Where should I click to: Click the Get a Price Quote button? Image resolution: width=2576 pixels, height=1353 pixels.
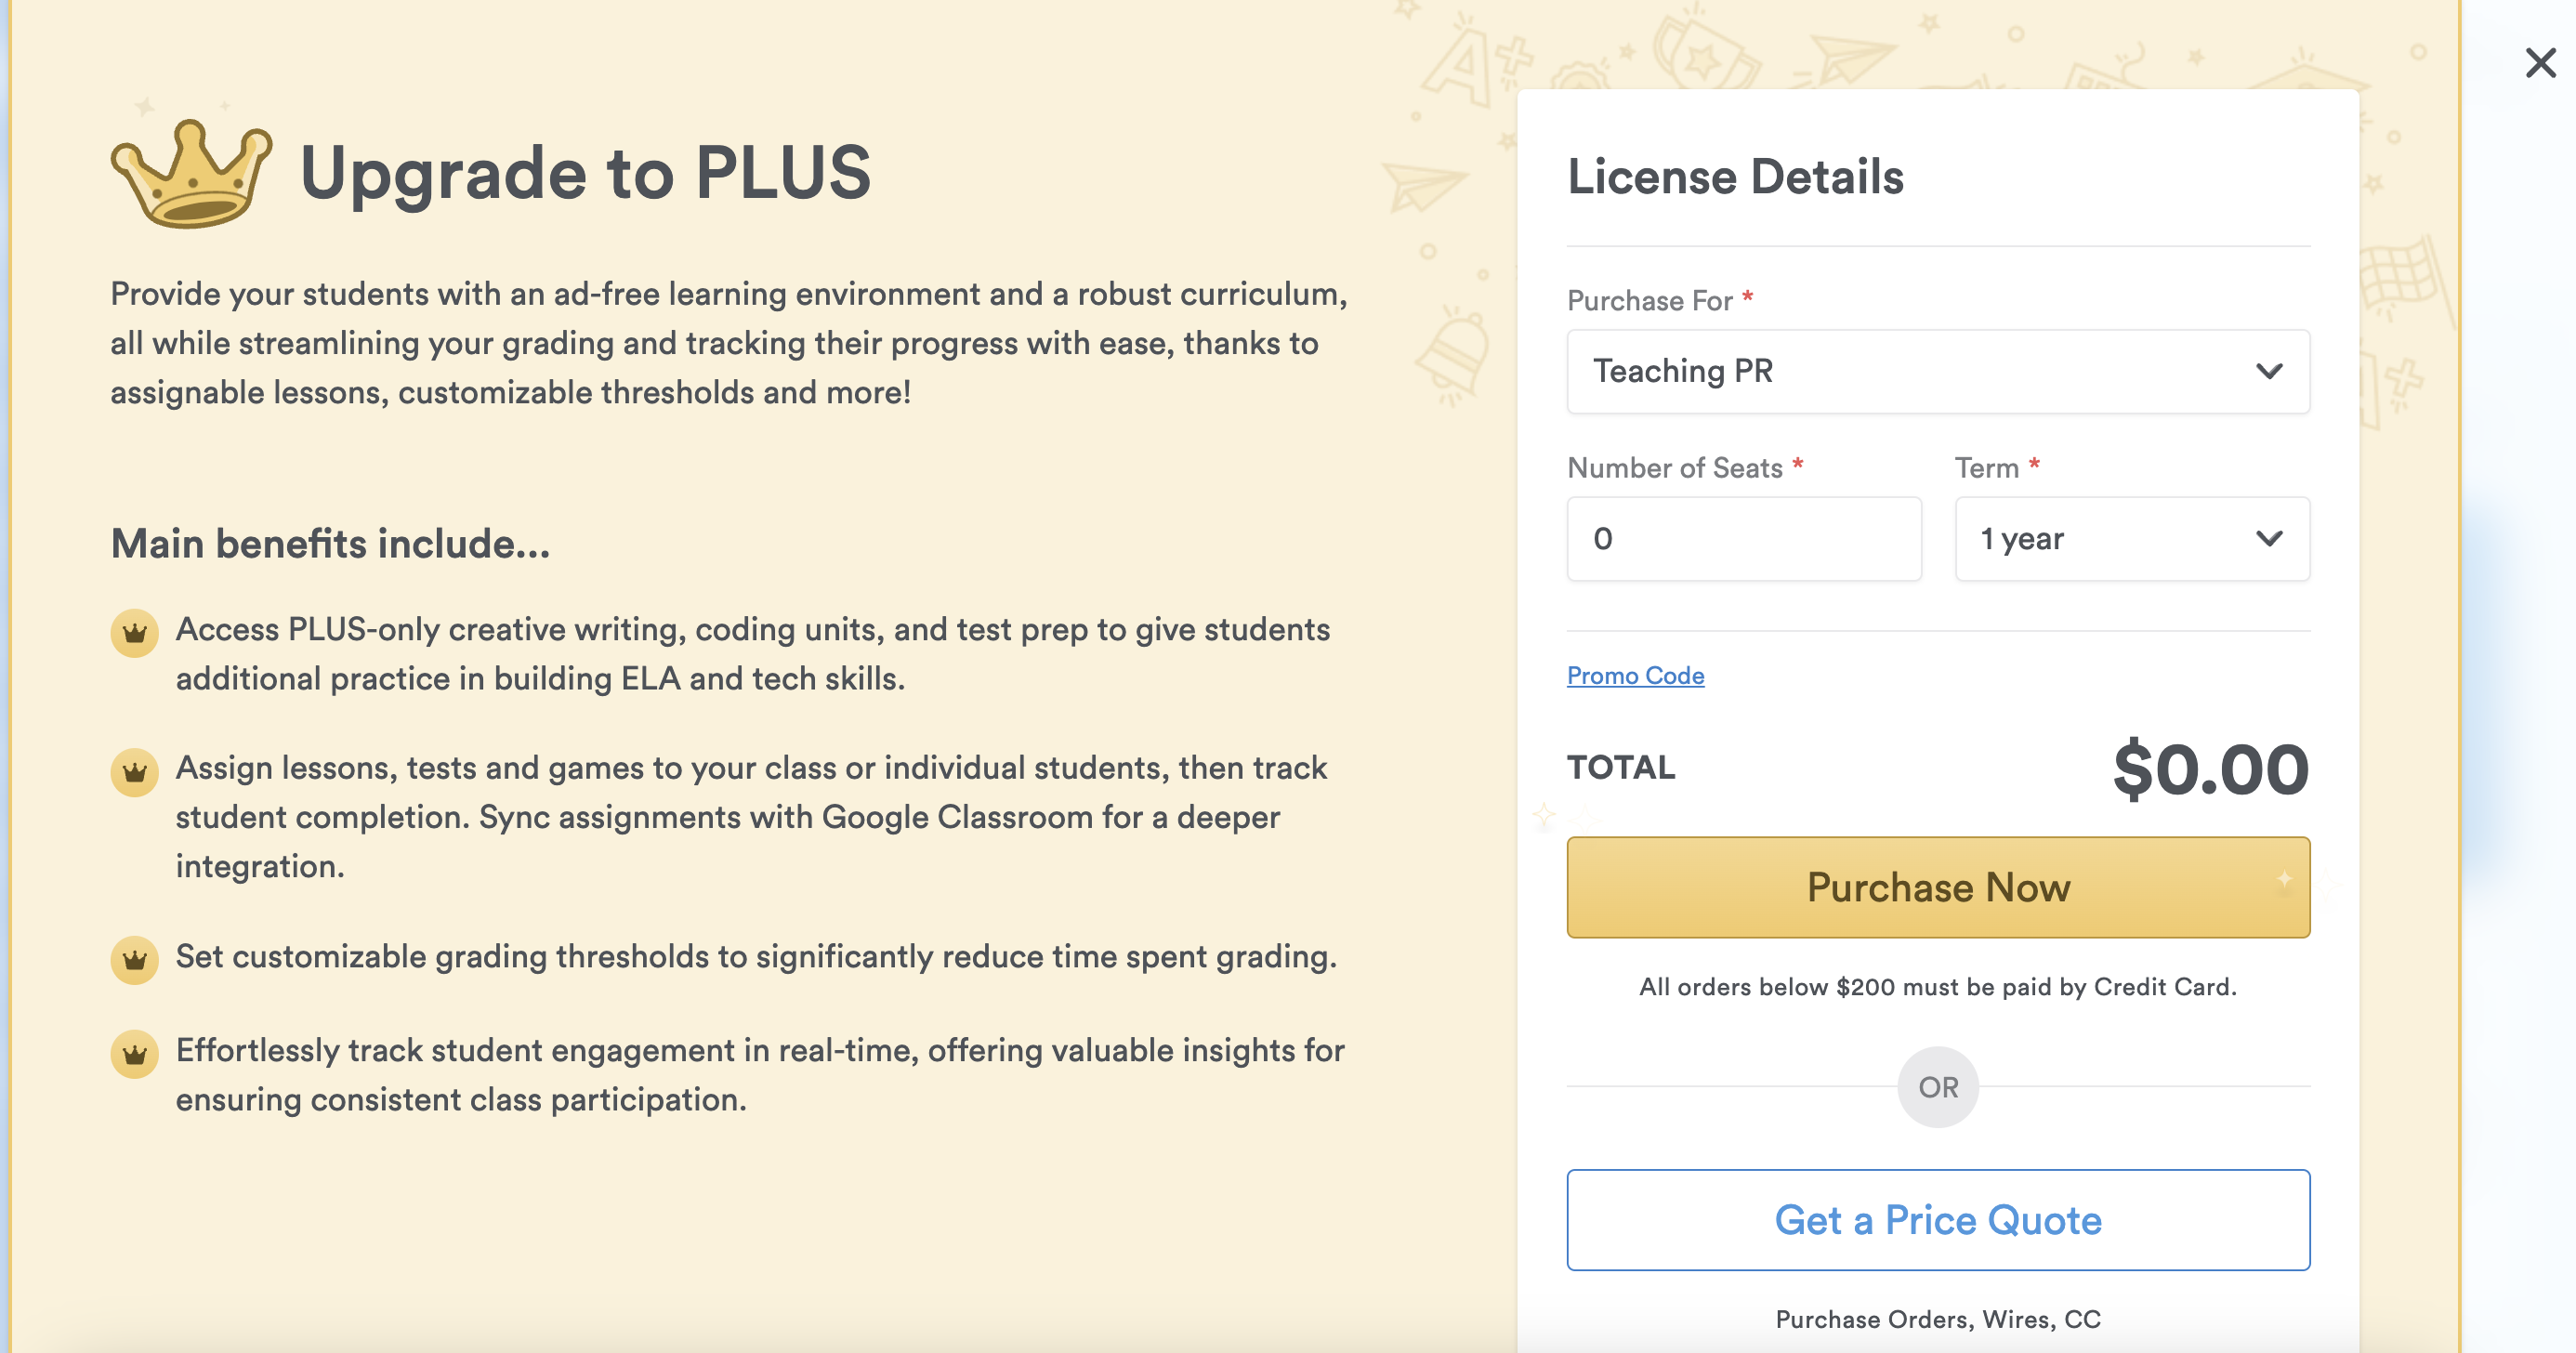[1937, 1220]
